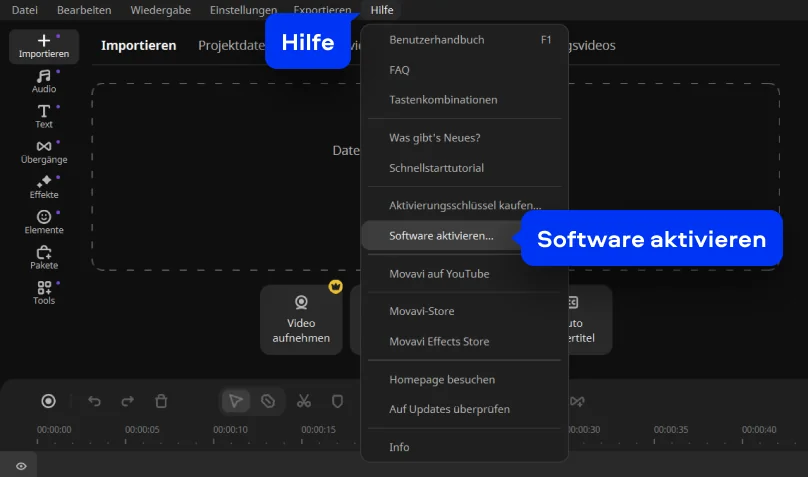Expand the Einstellungen menu
Image resolution: width=808 pixels, height=477 pixels.
tap(243, 10)
